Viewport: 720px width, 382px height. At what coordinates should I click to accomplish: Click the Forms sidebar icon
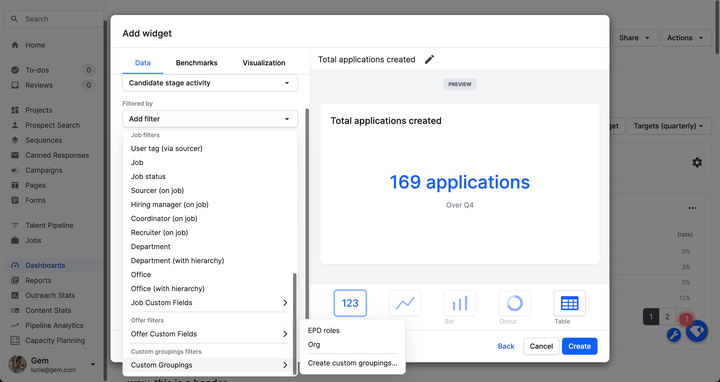(15, 200)
